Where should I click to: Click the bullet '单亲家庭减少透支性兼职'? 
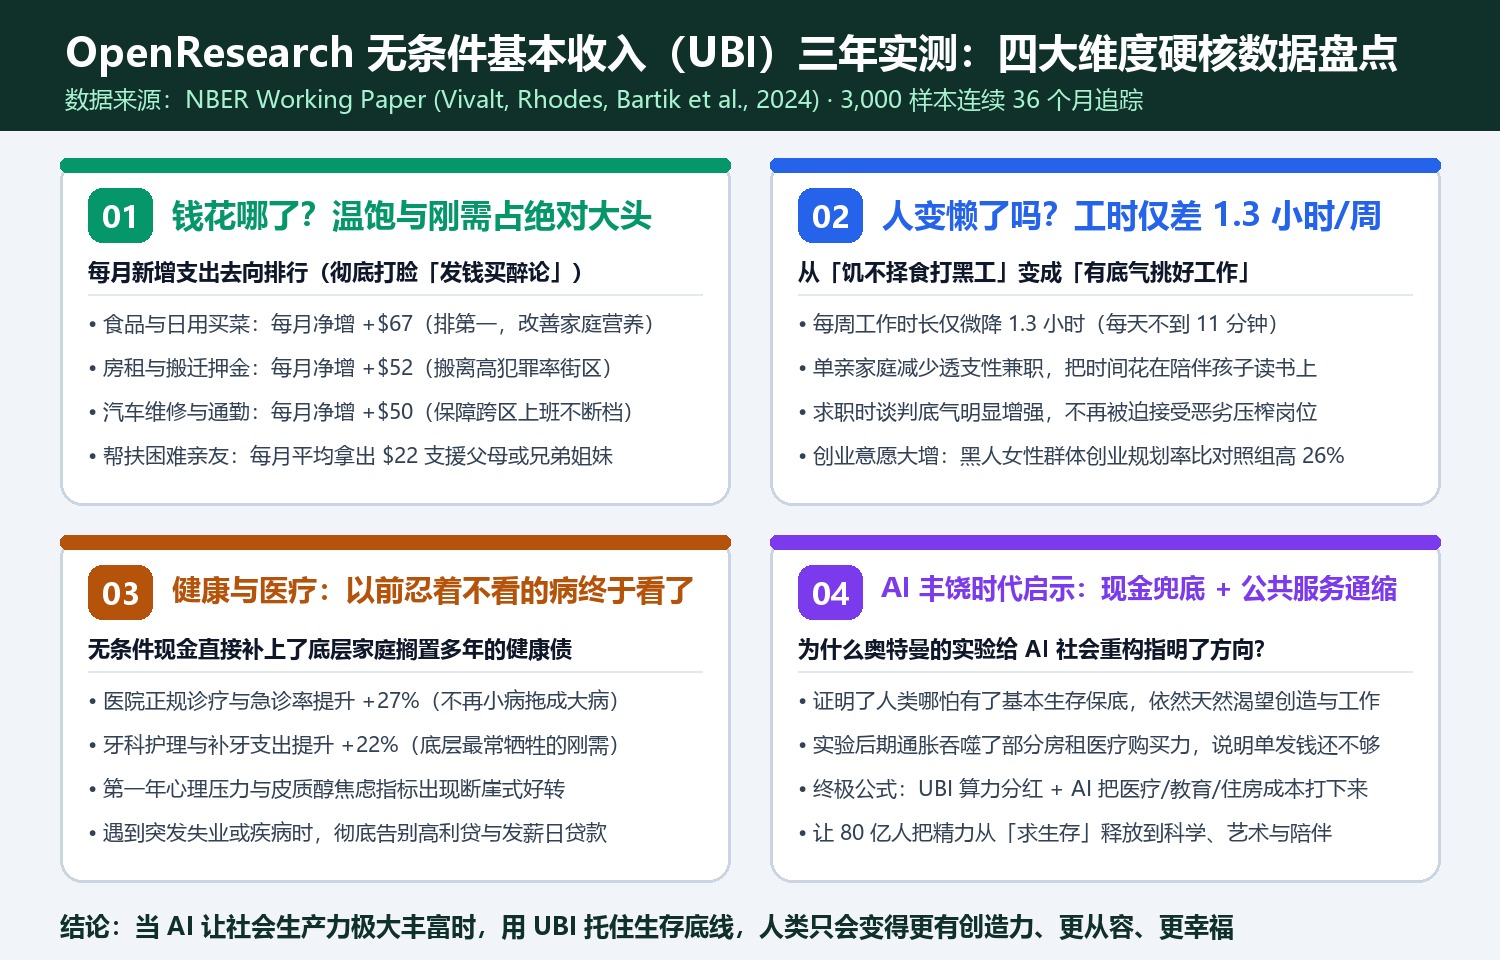[1058, 368]
